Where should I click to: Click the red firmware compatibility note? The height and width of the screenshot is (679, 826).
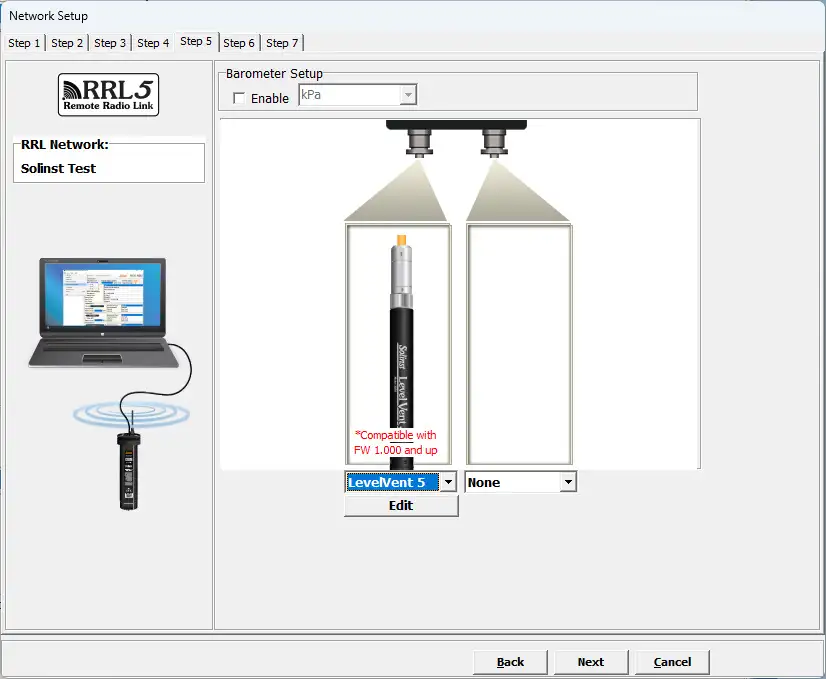tap(396, 443)
